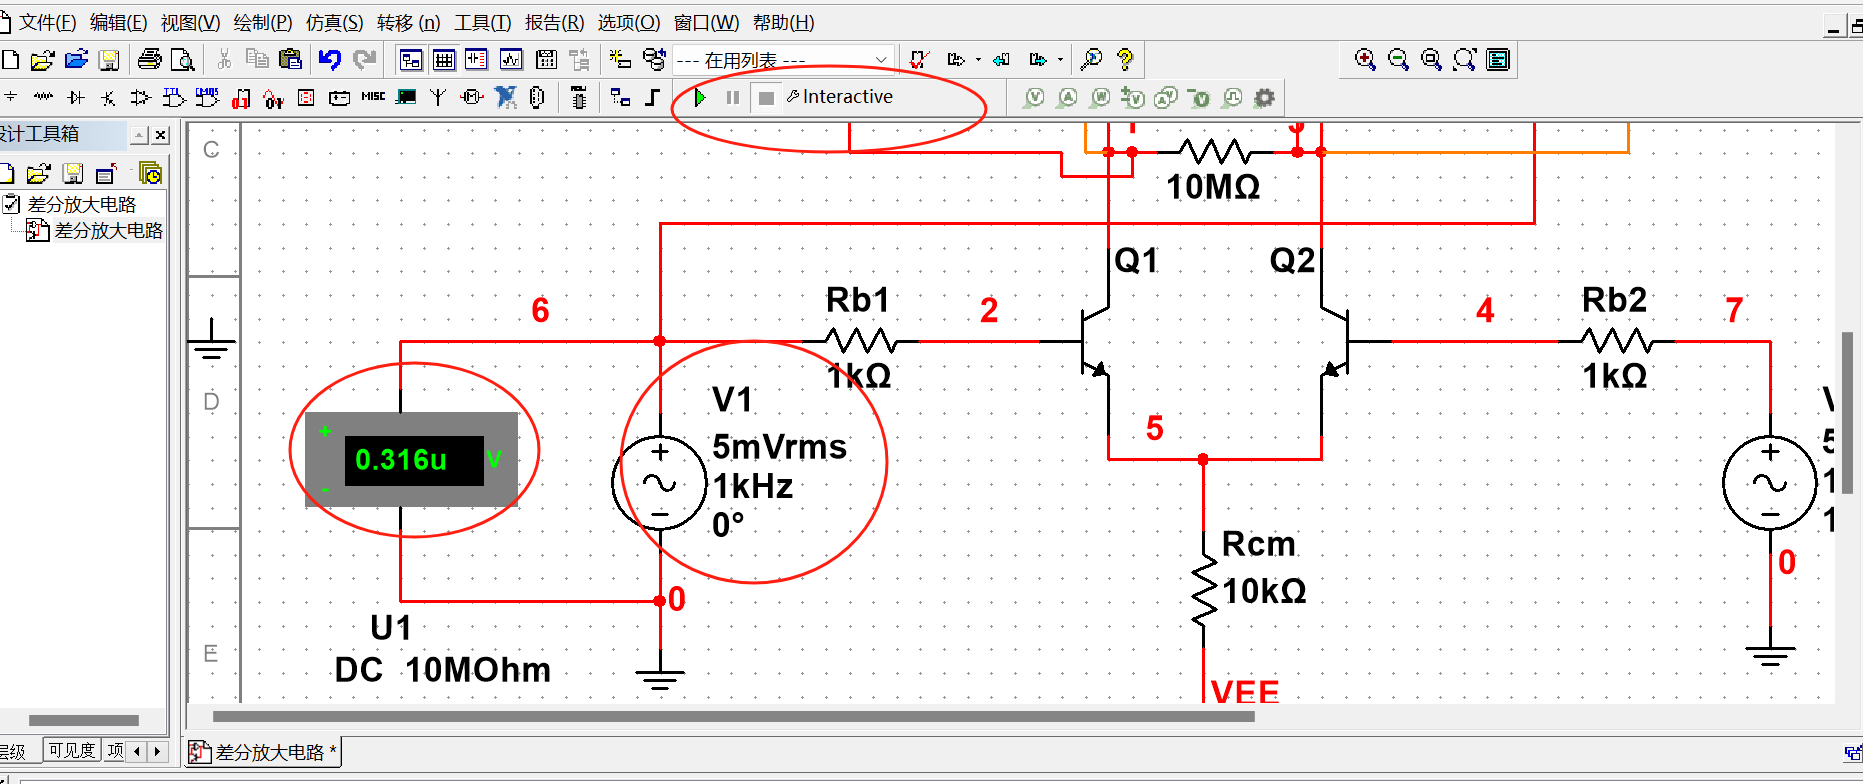The width and height of the screenshot is (1863, 784).
Task: Toggle checkbox beside 差分放大电路 project root
Action: point(12,204)
